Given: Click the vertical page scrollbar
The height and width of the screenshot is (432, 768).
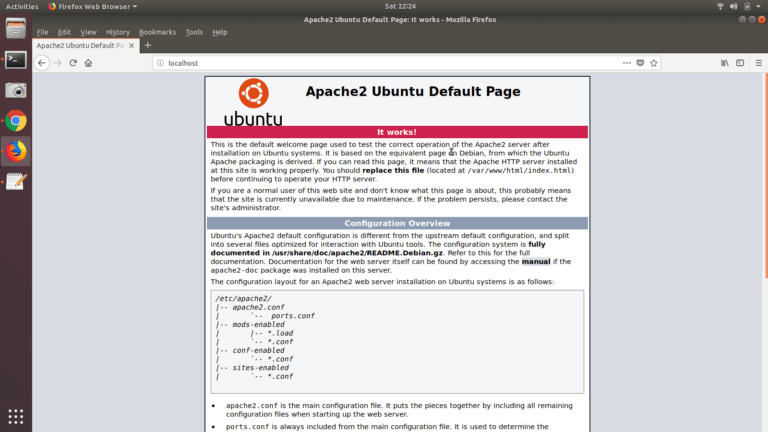Looking at the screenshot, I should coord(766,176).
